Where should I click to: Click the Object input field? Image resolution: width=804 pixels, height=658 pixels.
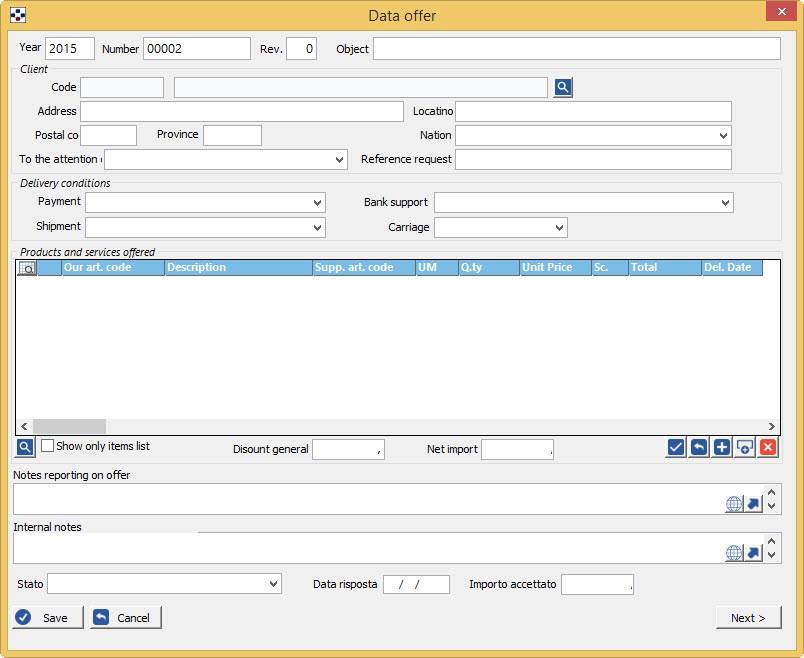click(x=576, y=49)
